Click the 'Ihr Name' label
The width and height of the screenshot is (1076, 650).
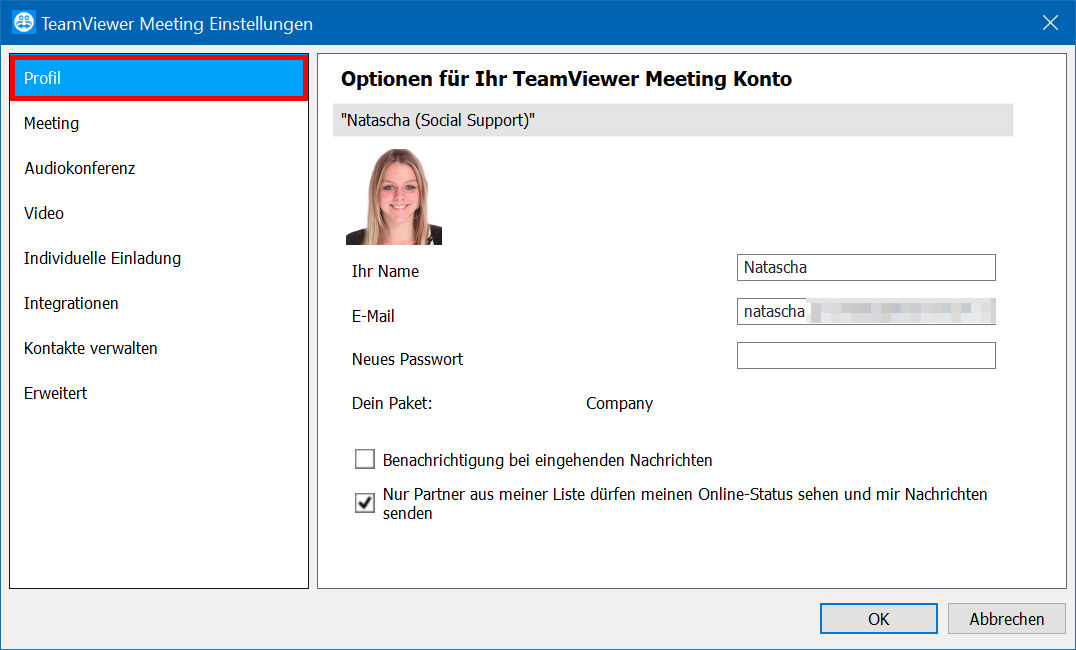tap(385, 271)
